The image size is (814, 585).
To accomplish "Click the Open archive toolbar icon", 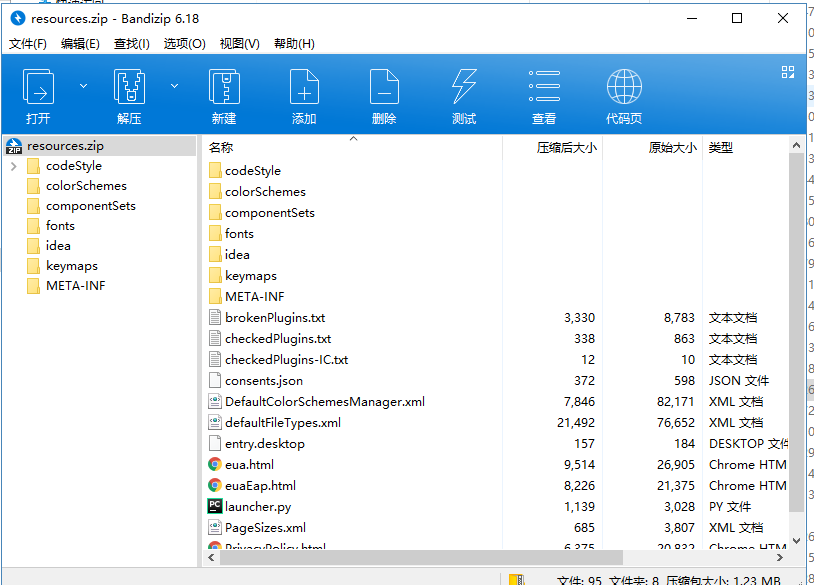I will [38, 86].
